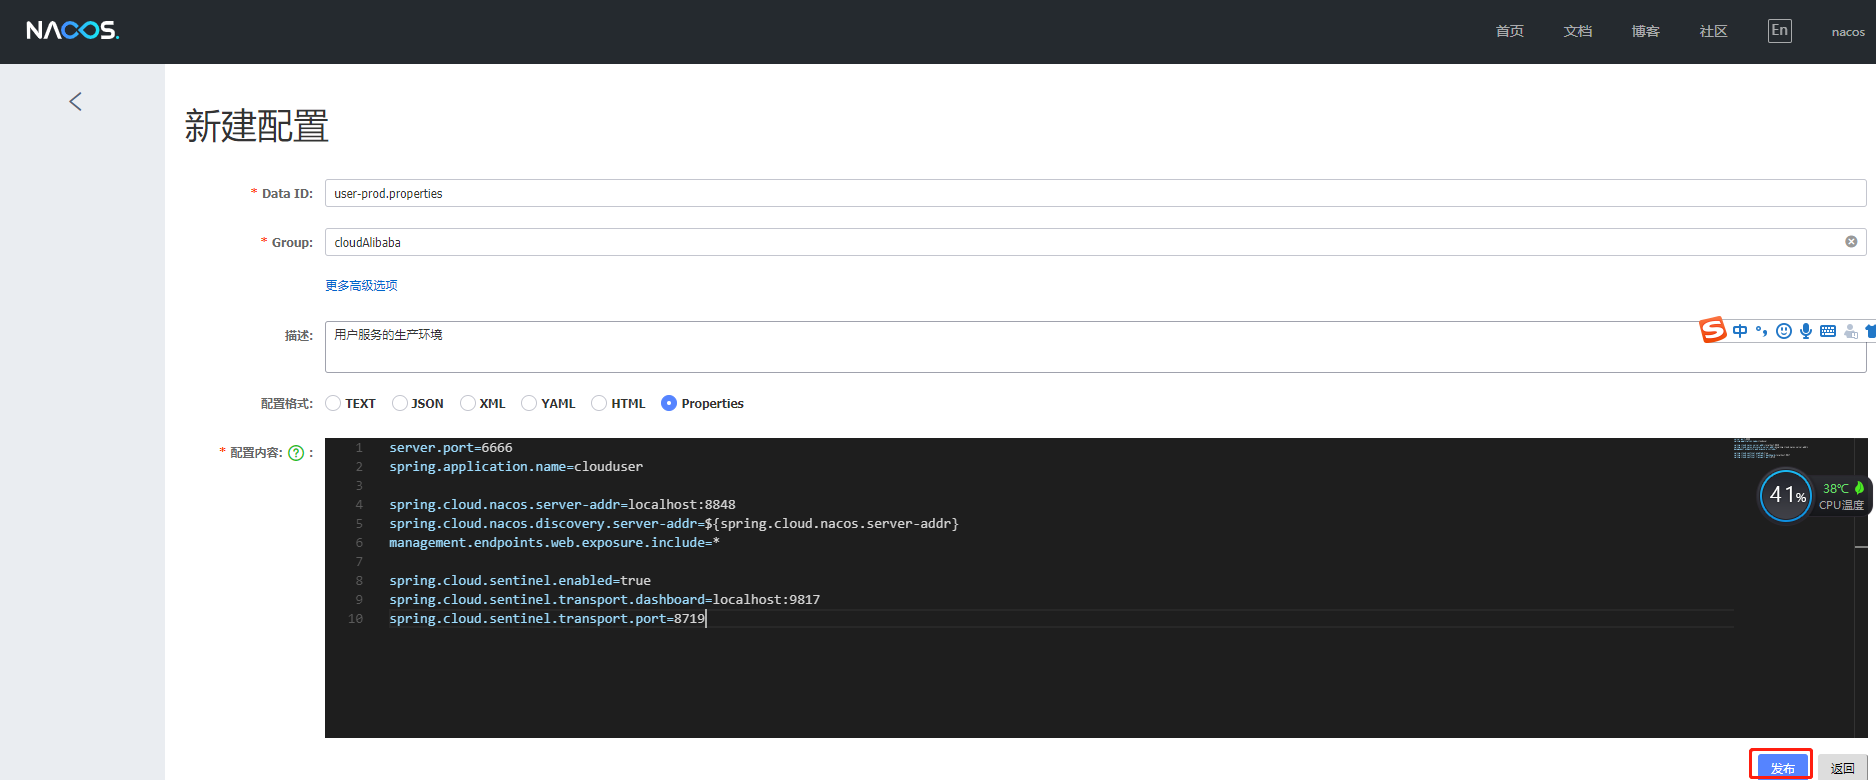Open the nacos user menu
The width and height of the screenshot is (1876, 780).
click(x=1848, y=32)
